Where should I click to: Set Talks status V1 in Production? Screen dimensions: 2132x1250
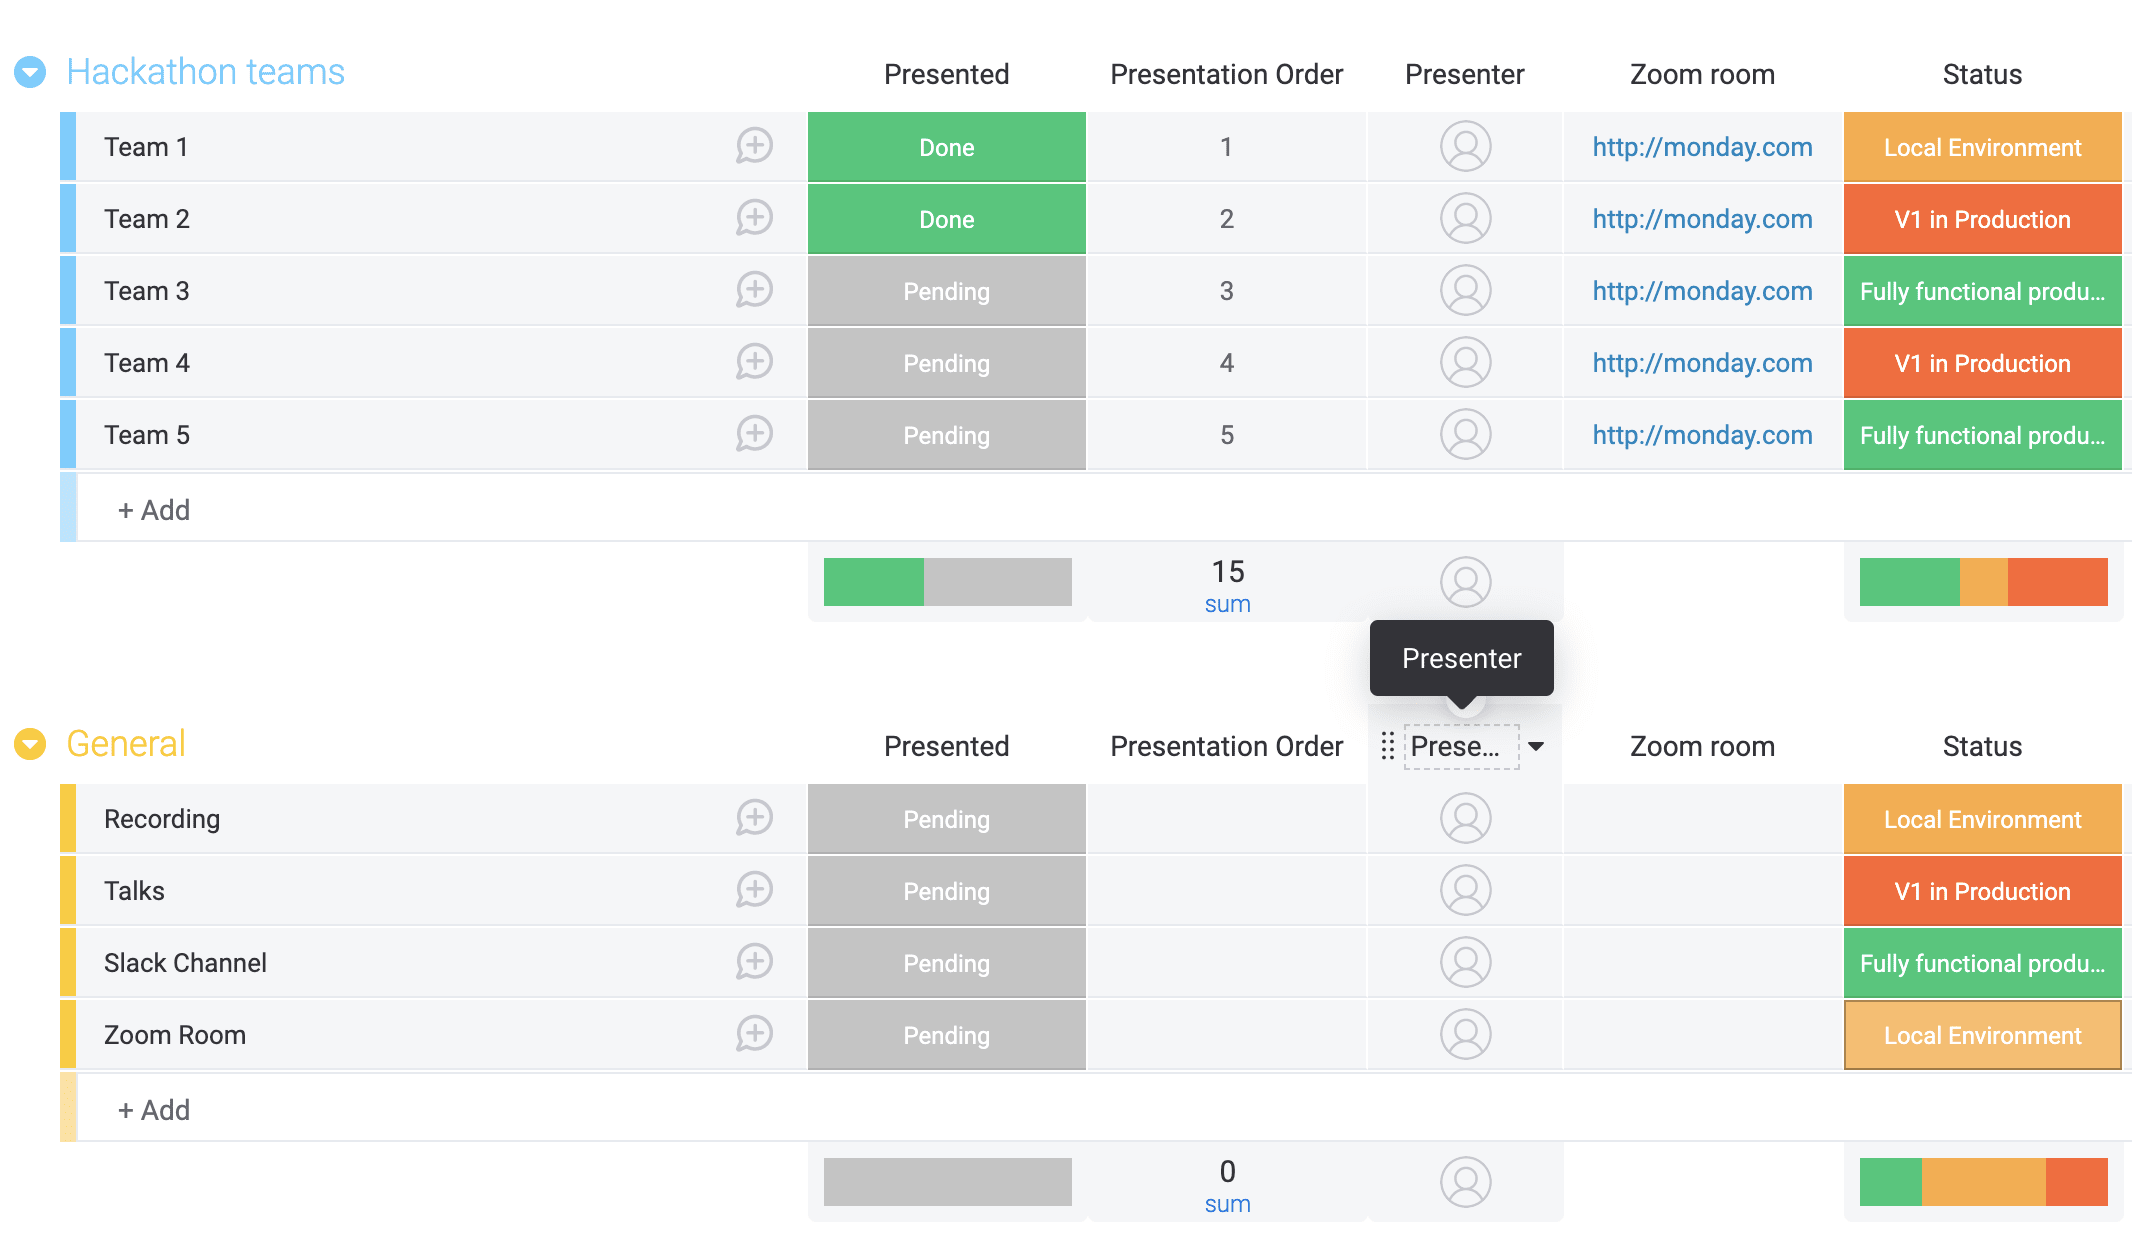[1982, 891]
